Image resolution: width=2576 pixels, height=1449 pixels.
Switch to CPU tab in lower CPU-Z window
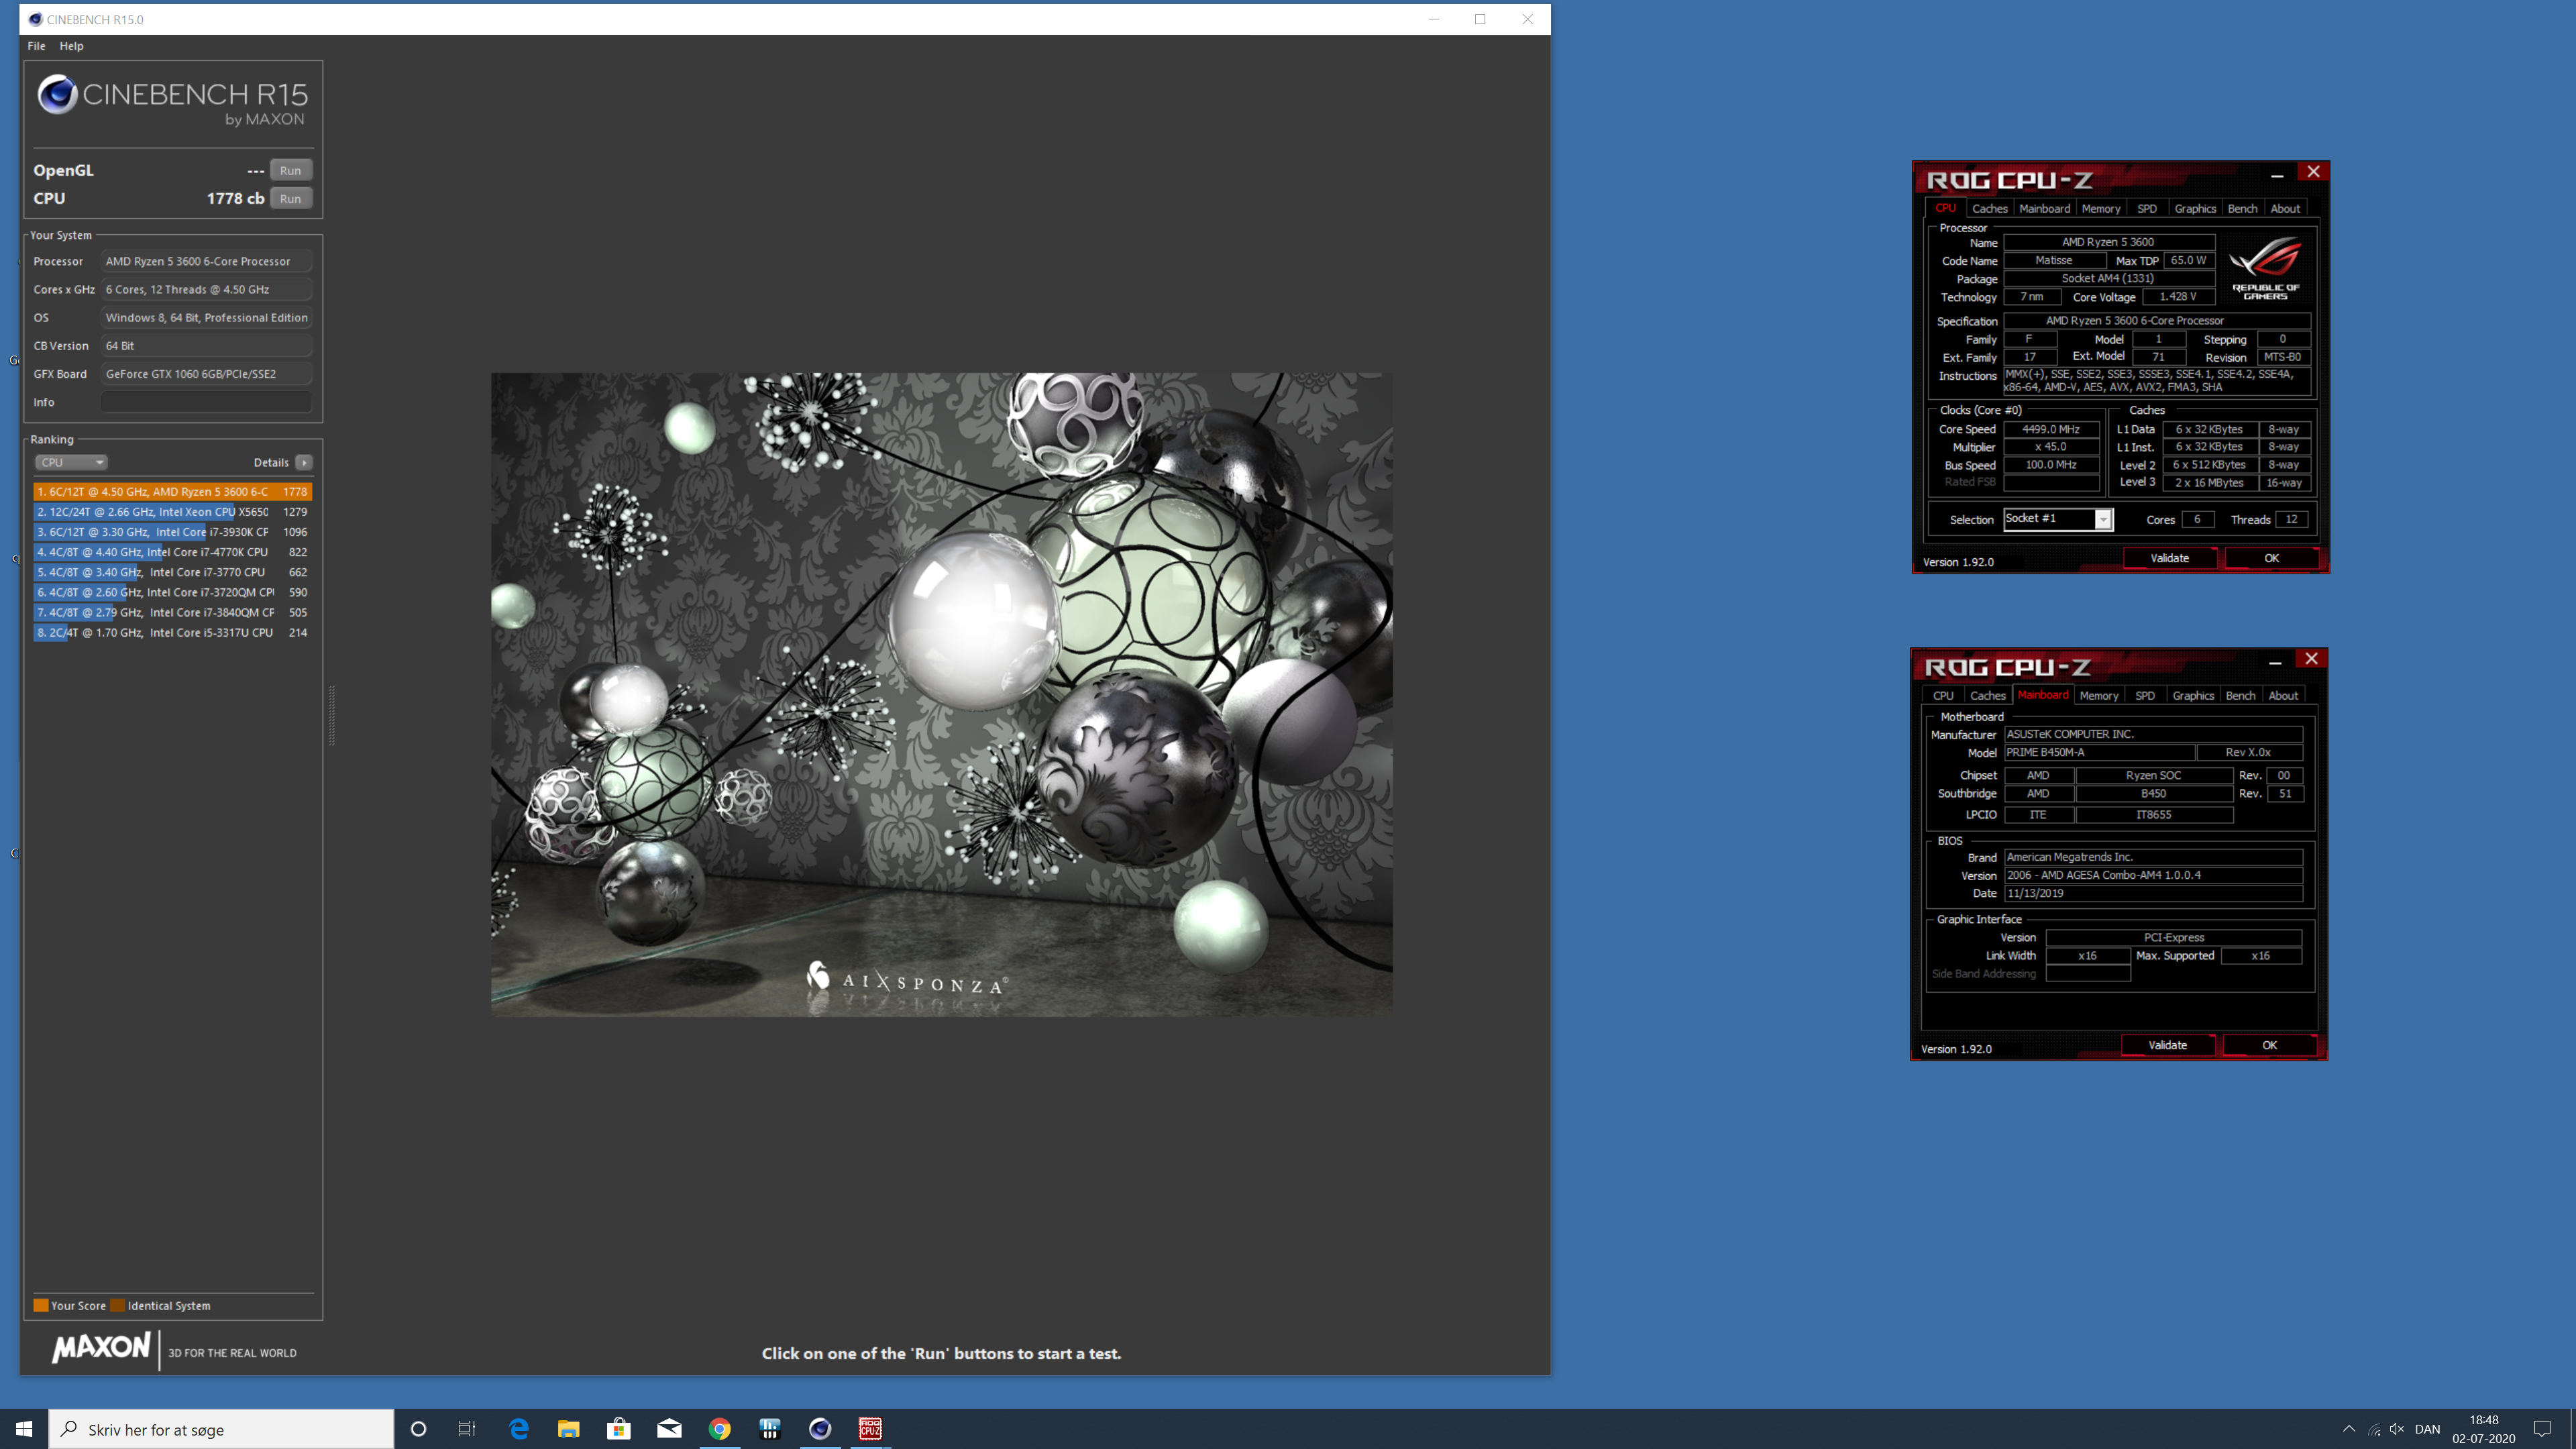1943,695
